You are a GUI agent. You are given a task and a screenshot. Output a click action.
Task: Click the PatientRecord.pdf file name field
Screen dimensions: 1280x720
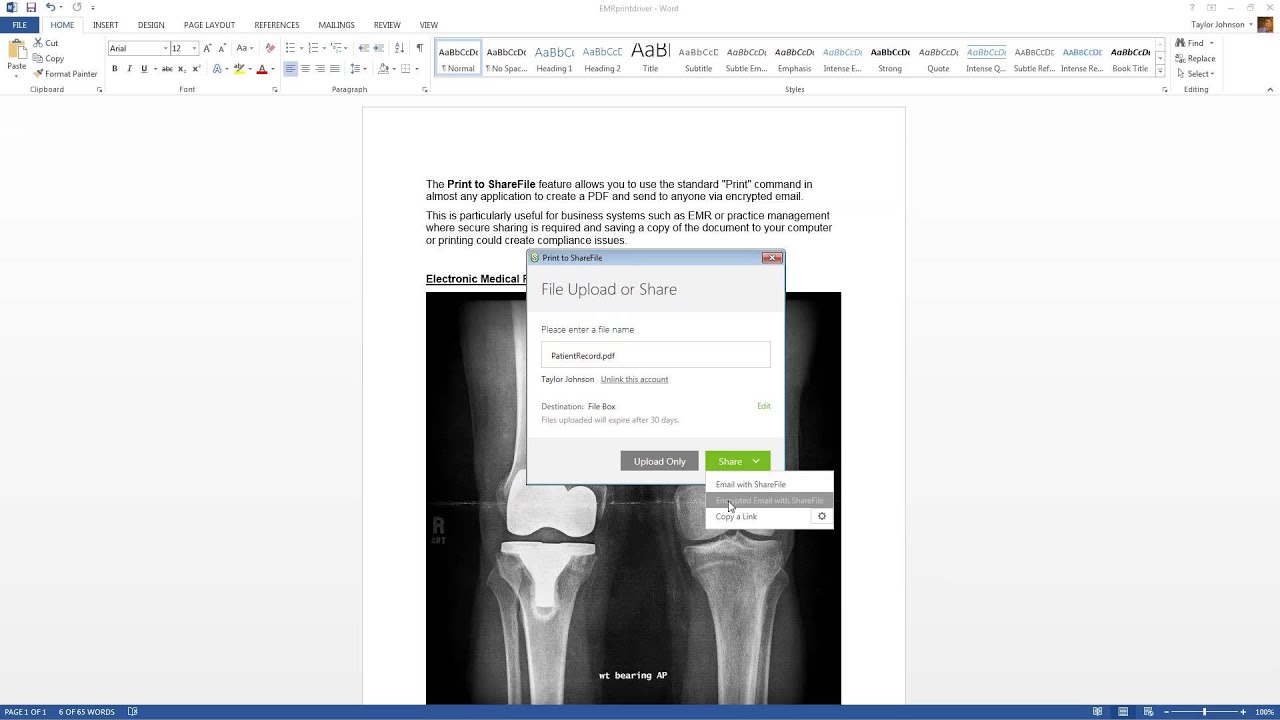pyautogui.click(x=656, y=355)
